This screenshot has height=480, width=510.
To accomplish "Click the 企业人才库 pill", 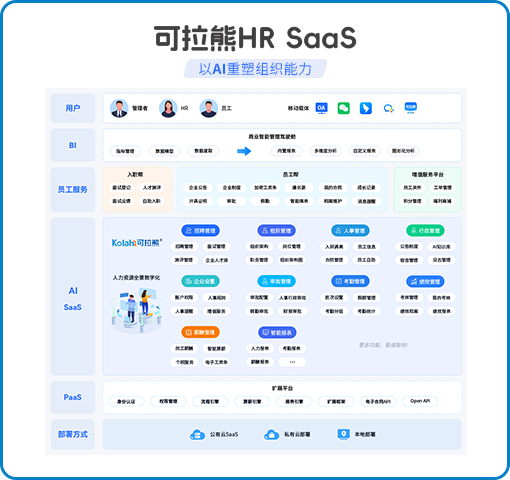I will (216, 260).
